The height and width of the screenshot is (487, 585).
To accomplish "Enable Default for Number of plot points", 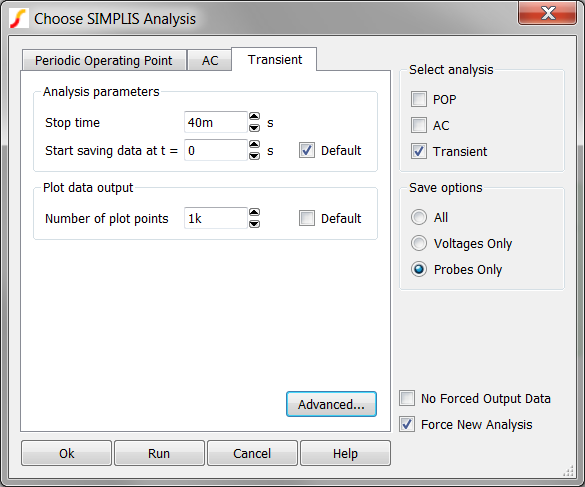I will pyautogui.click(x=307, y=218).
